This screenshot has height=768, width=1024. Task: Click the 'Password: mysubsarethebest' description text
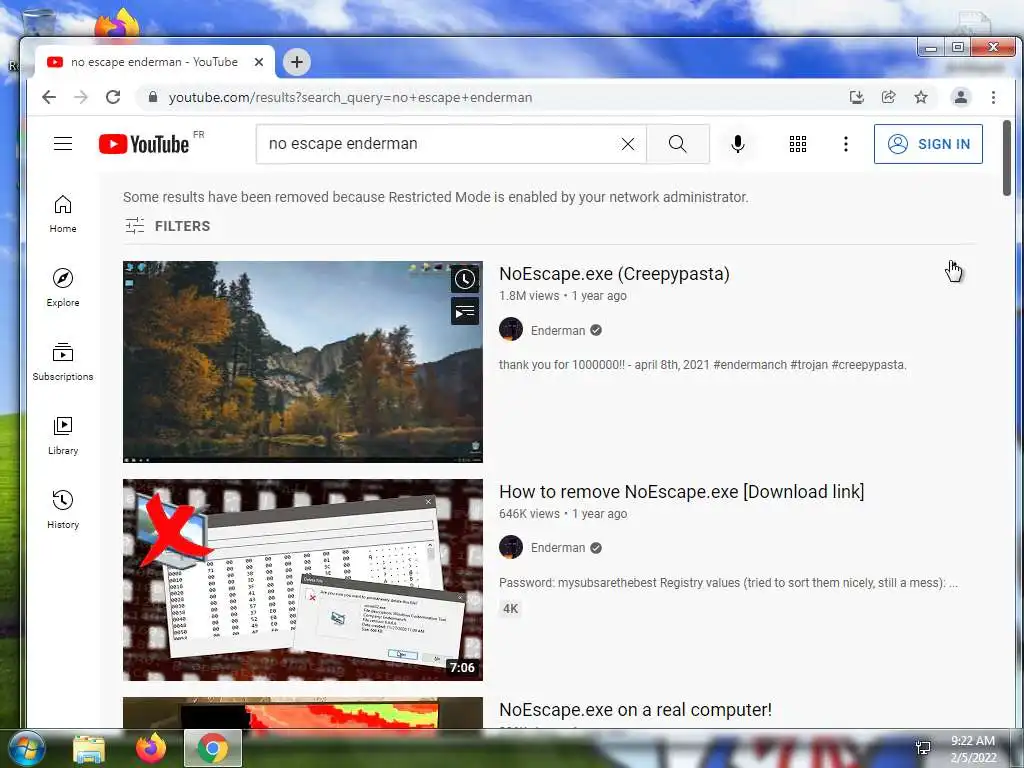click(x=728, y=583)
